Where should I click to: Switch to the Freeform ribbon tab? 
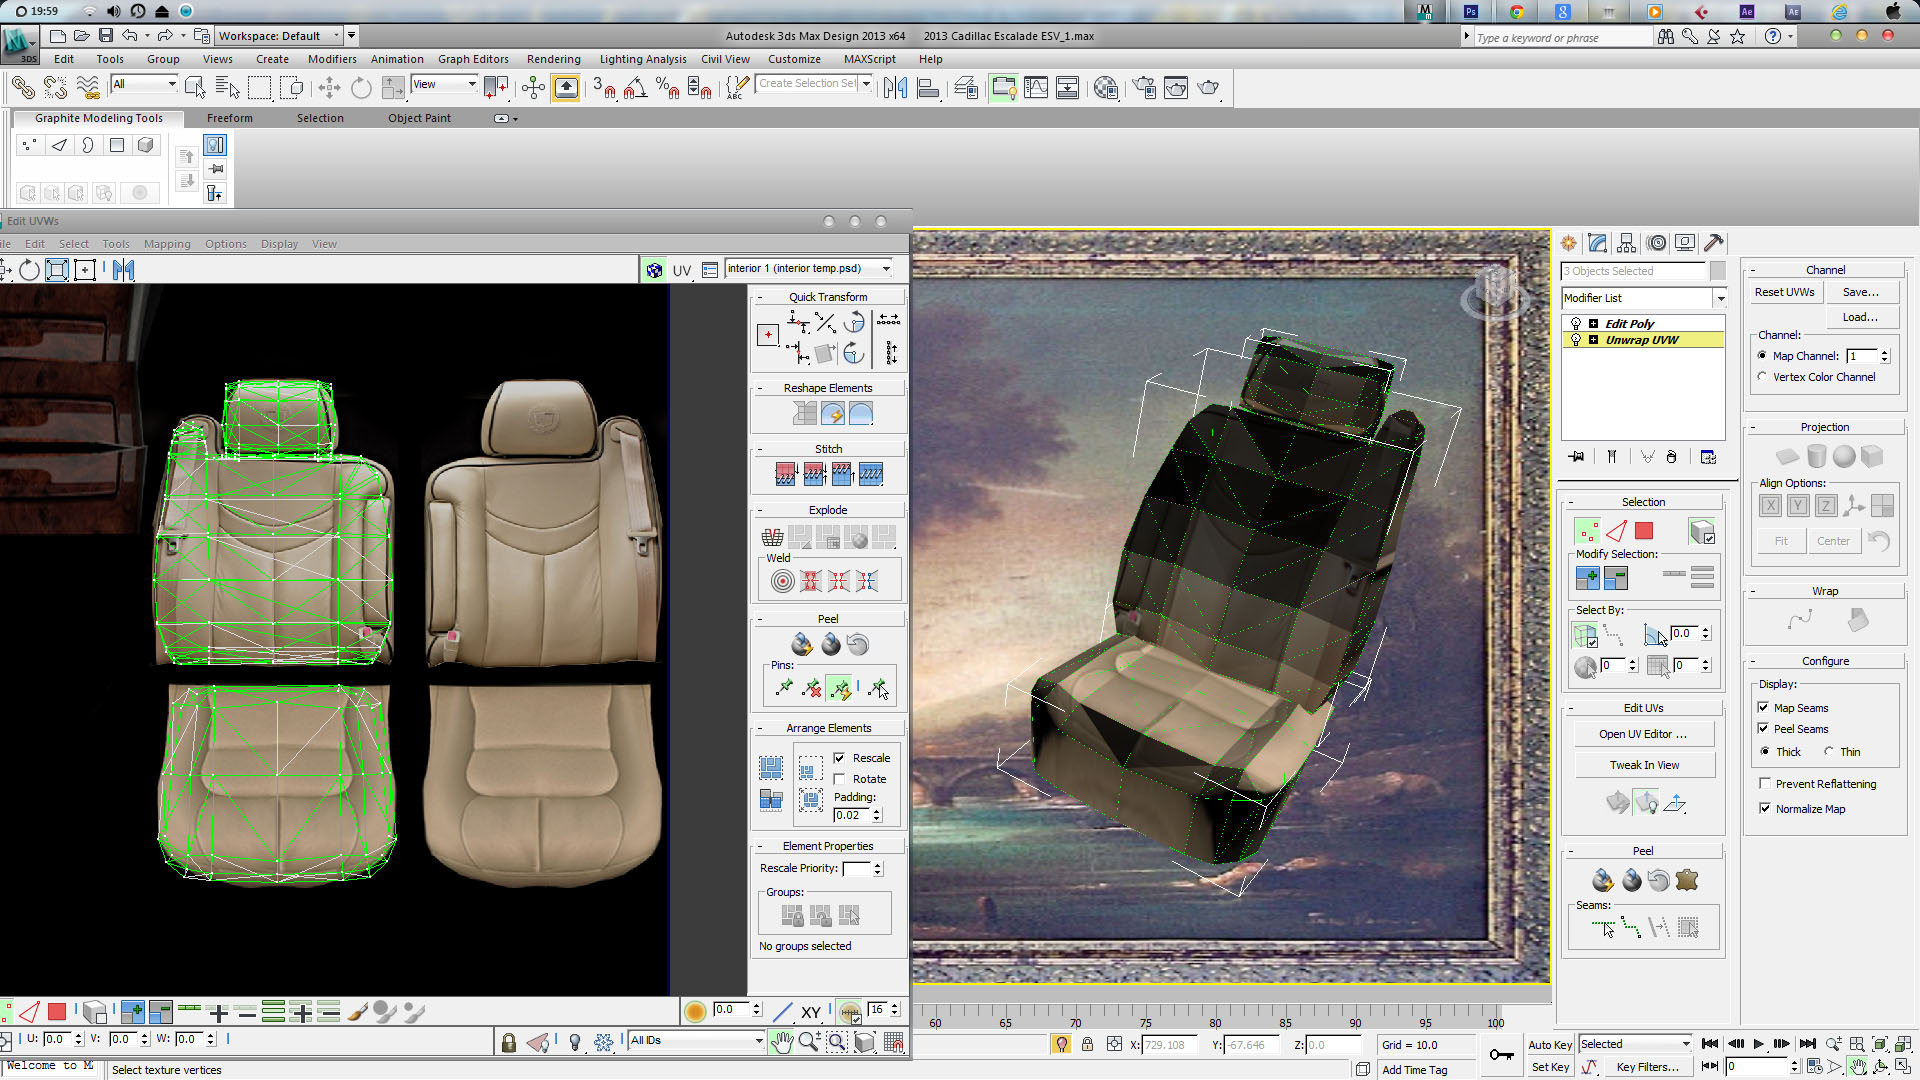[x=229, y=118]
